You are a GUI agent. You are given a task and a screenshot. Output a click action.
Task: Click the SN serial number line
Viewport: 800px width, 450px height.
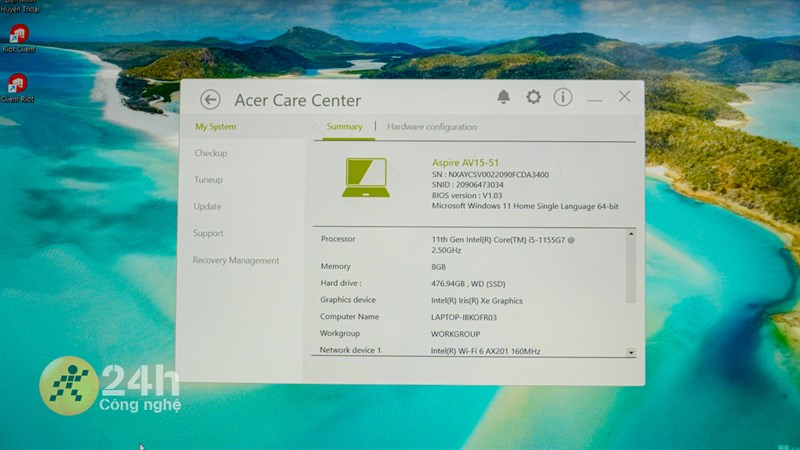coord(490,174)
